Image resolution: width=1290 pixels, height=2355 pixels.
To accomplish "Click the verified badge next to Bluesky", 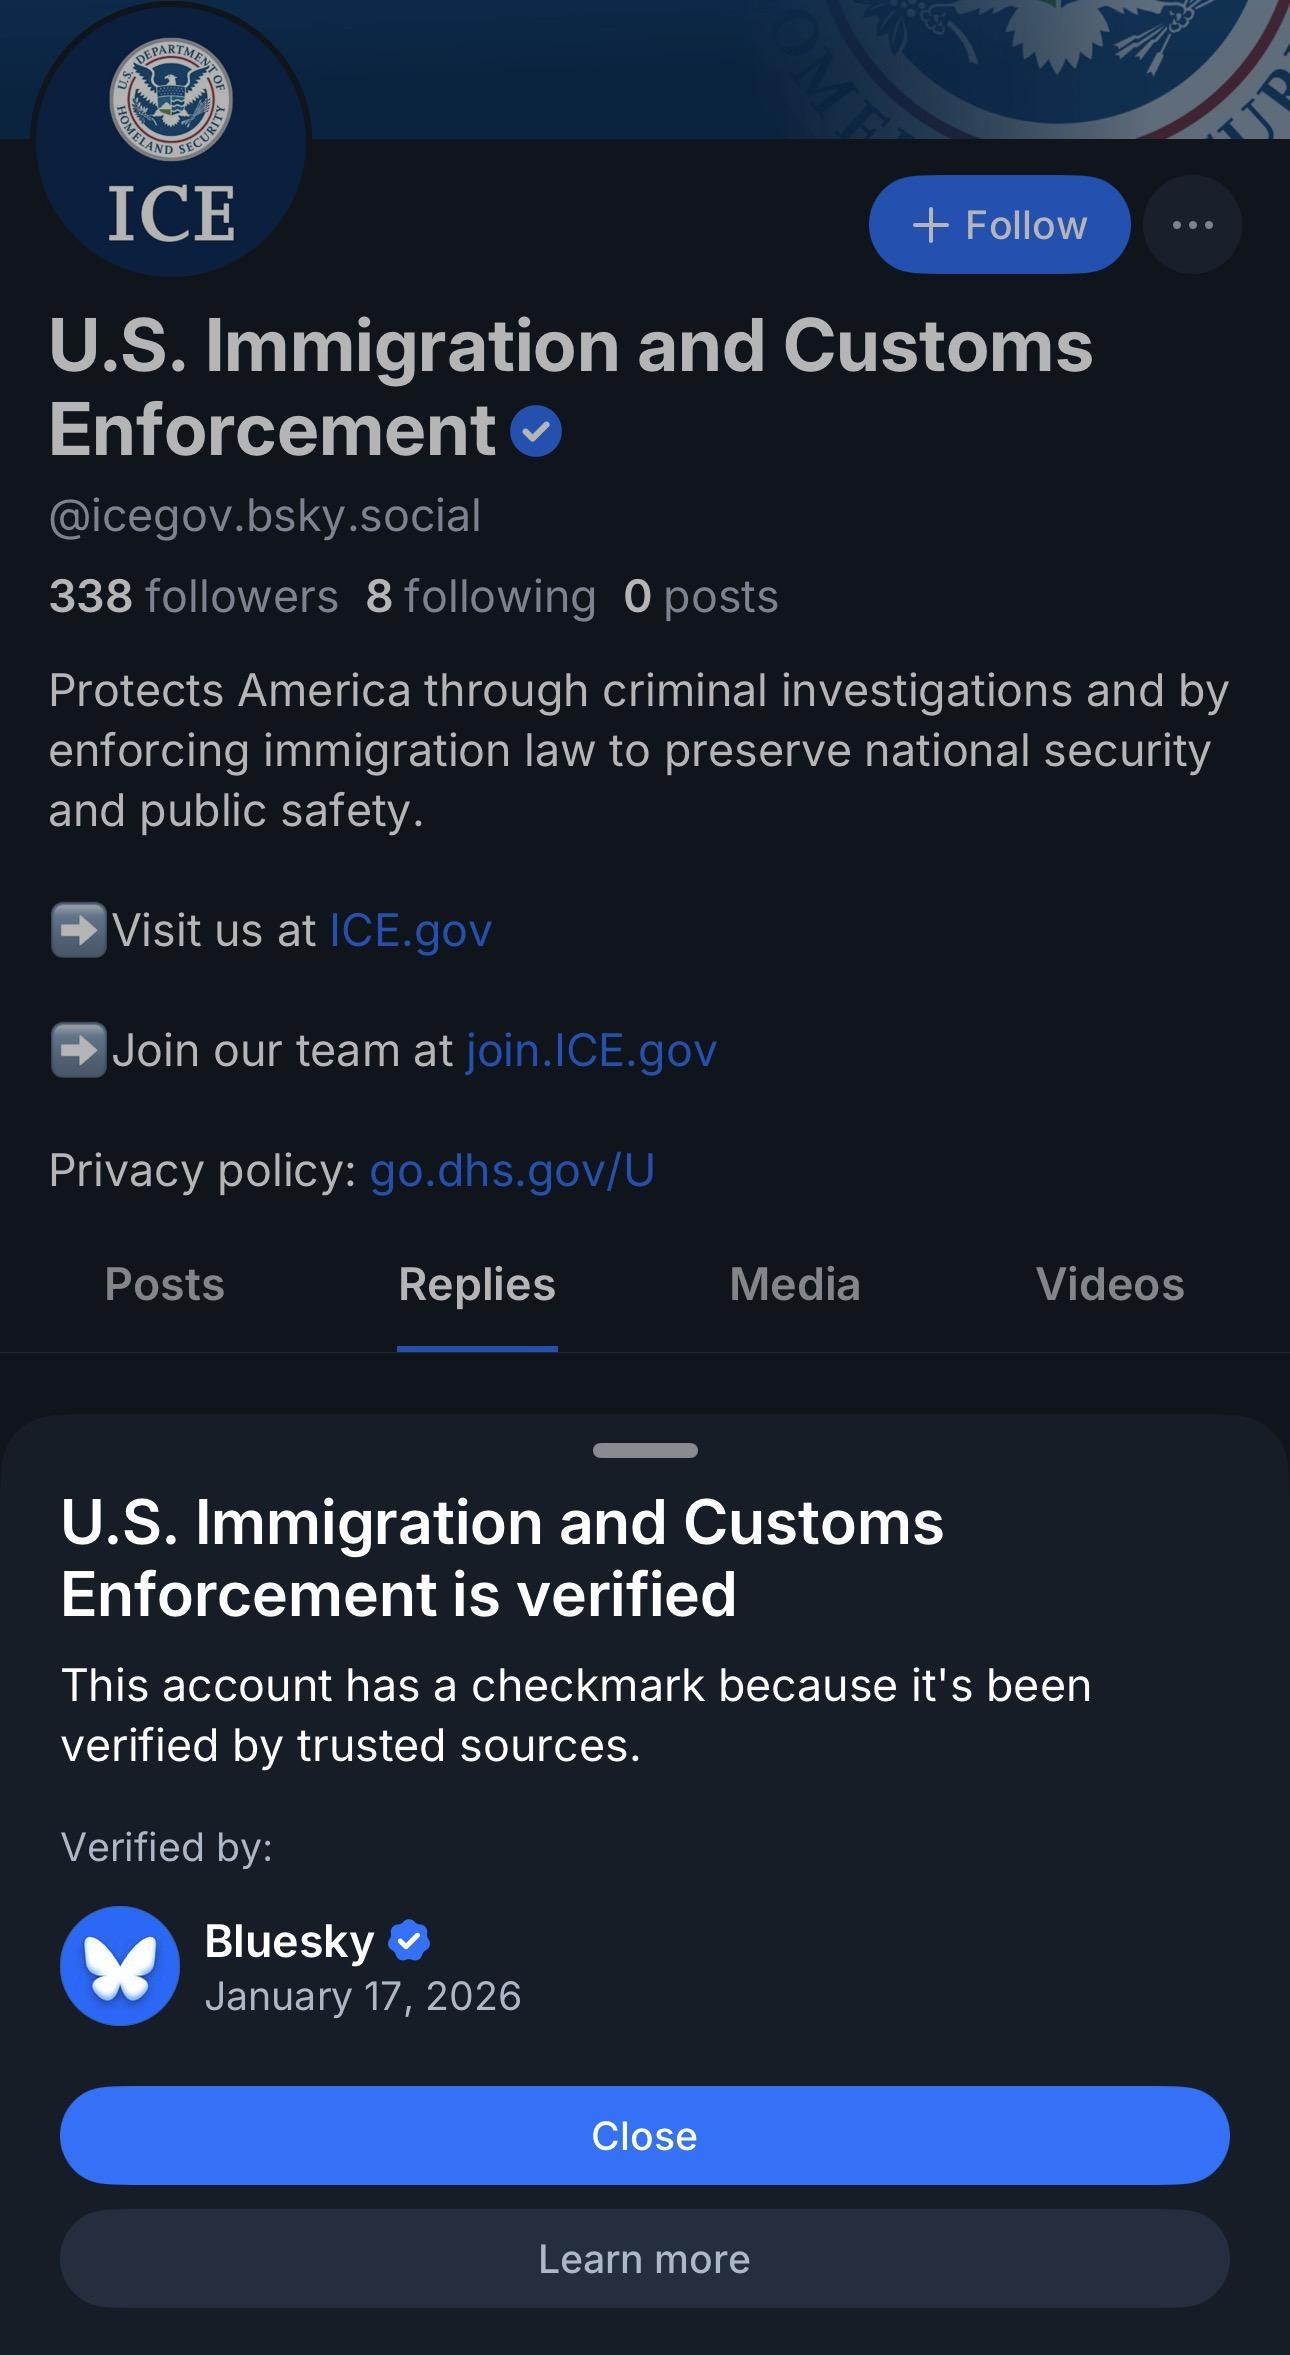I will 410,1939.
